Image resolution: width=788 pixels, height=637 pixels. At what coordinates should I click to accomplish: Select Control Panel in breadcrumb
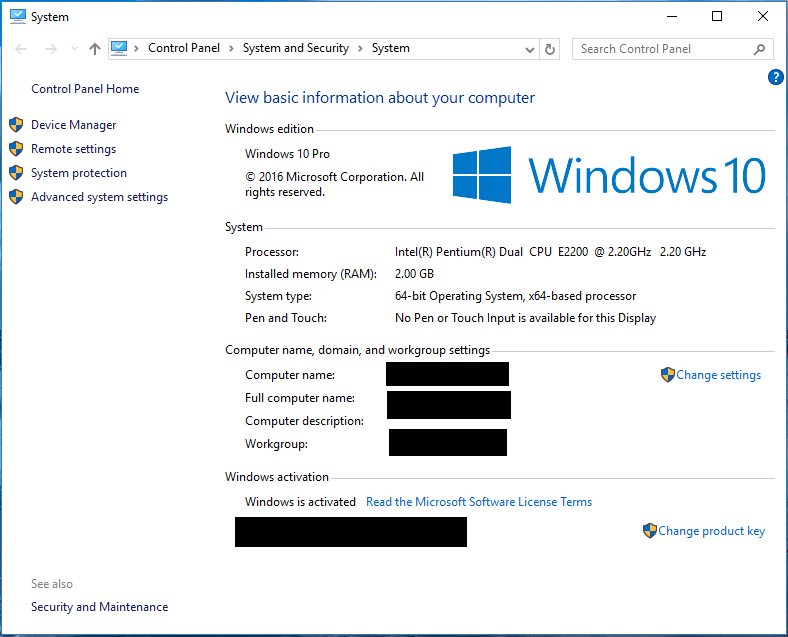pyautogui.click(x=184, y=48)
